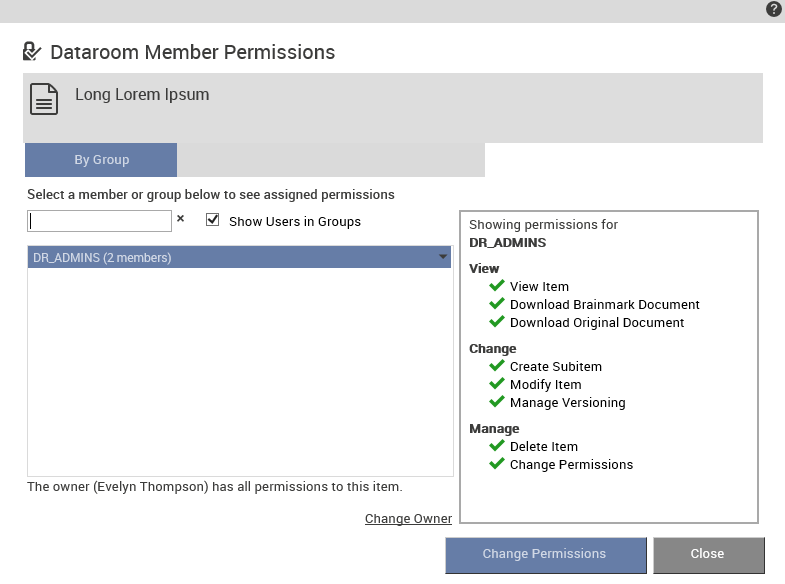Viewport: 785px width, 584px height.
Task: Click the checkmark next to Download Brainmark Document
Action: (497, 304)
